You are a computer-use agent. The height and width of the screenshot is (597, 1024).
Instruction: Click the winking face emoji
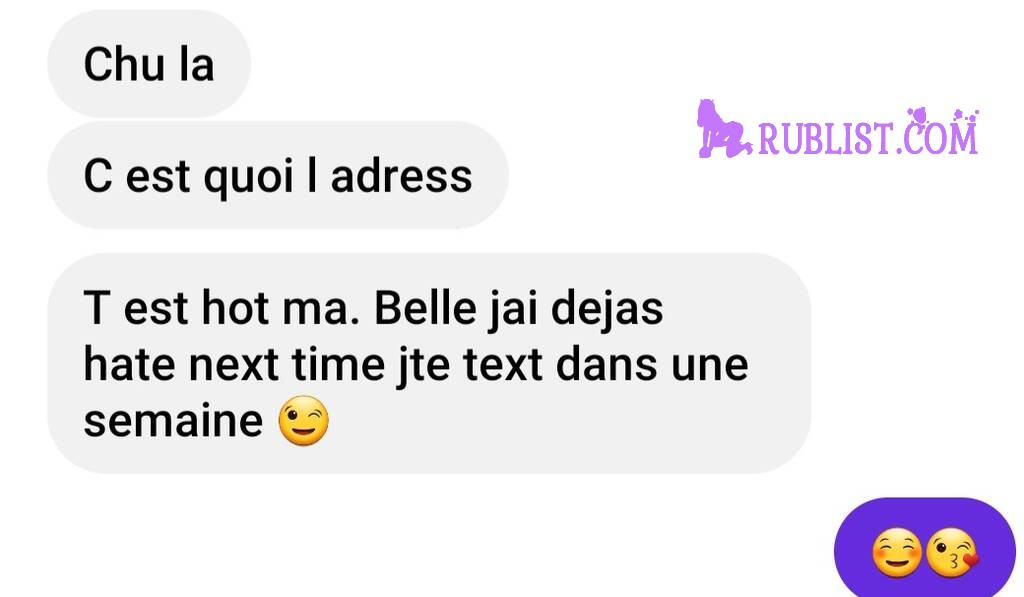[304, 421]
